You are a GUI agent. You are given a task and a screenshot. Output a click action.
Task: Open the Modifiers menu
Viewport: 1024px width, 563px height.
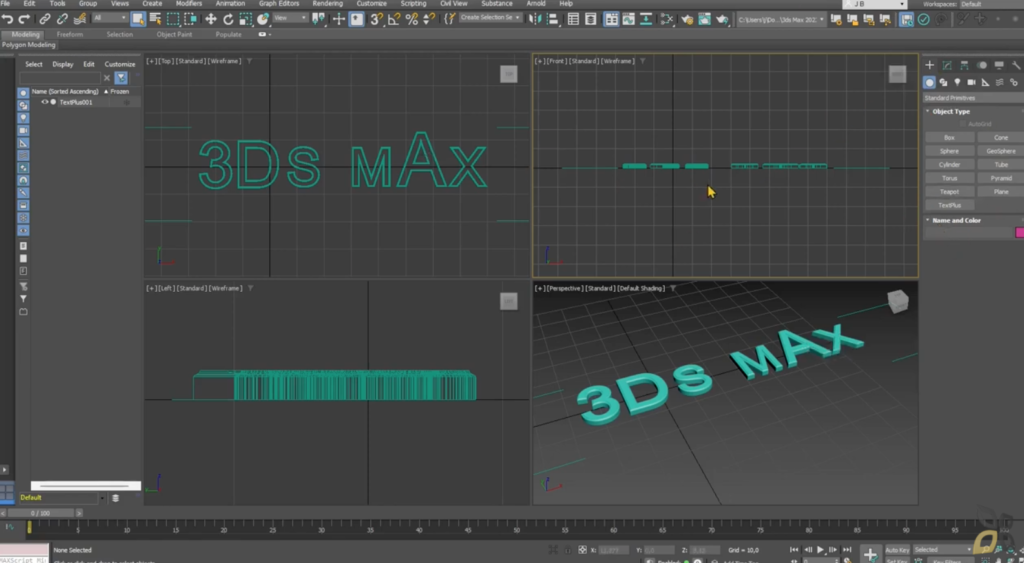point(189,3)
